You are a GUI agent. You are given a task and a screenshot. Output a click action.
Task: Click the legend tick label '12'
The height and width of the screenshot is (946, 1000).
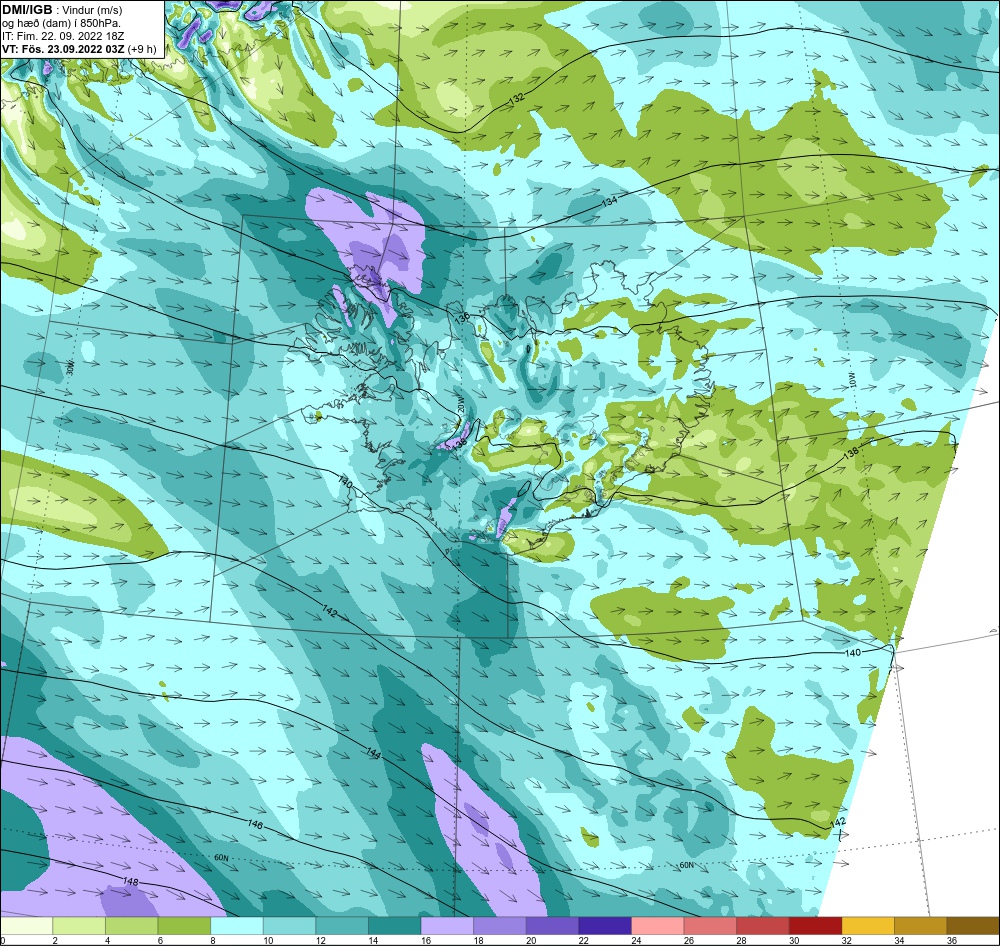(x=320, y=940)
